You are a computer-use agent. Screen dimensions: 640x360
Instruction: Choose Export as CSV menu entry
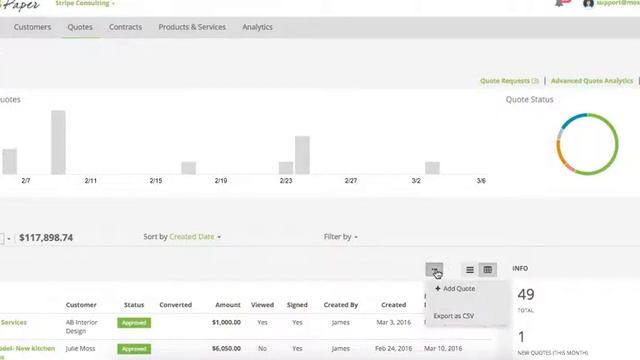pyautogui.click(x=454, y=316)
